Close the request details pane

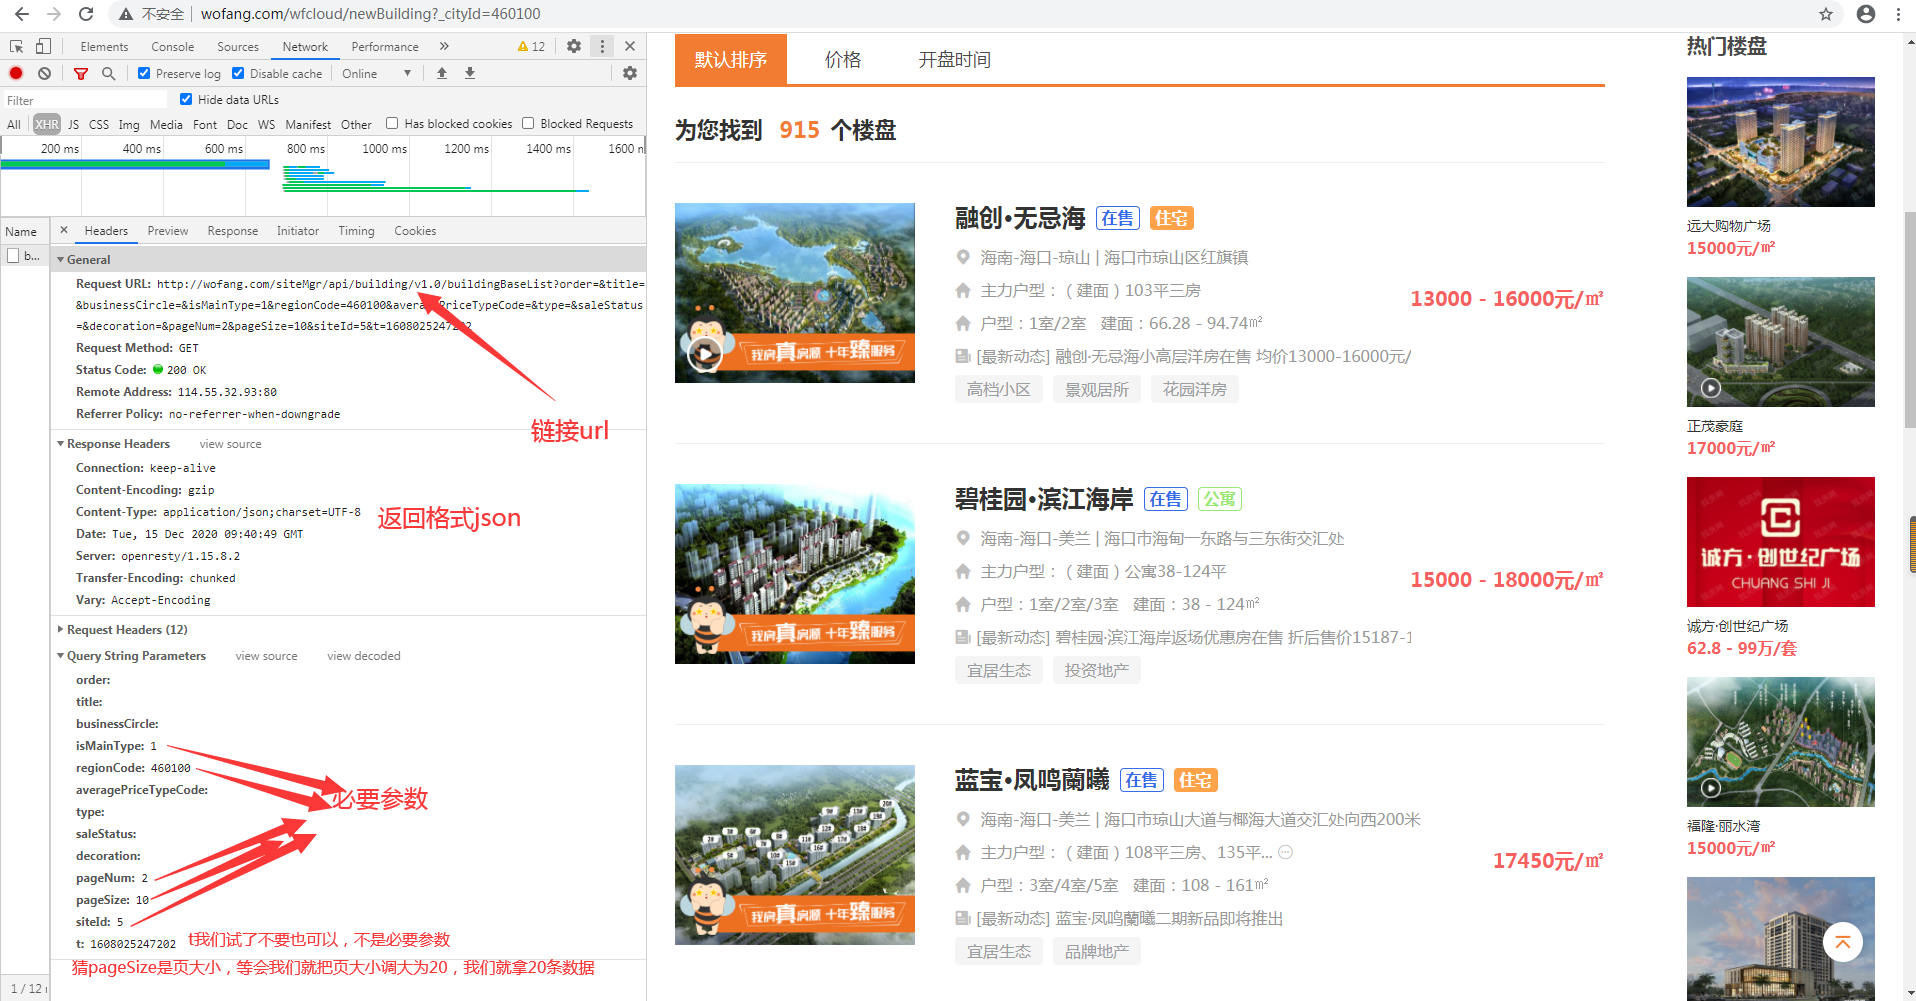[64, 230]
